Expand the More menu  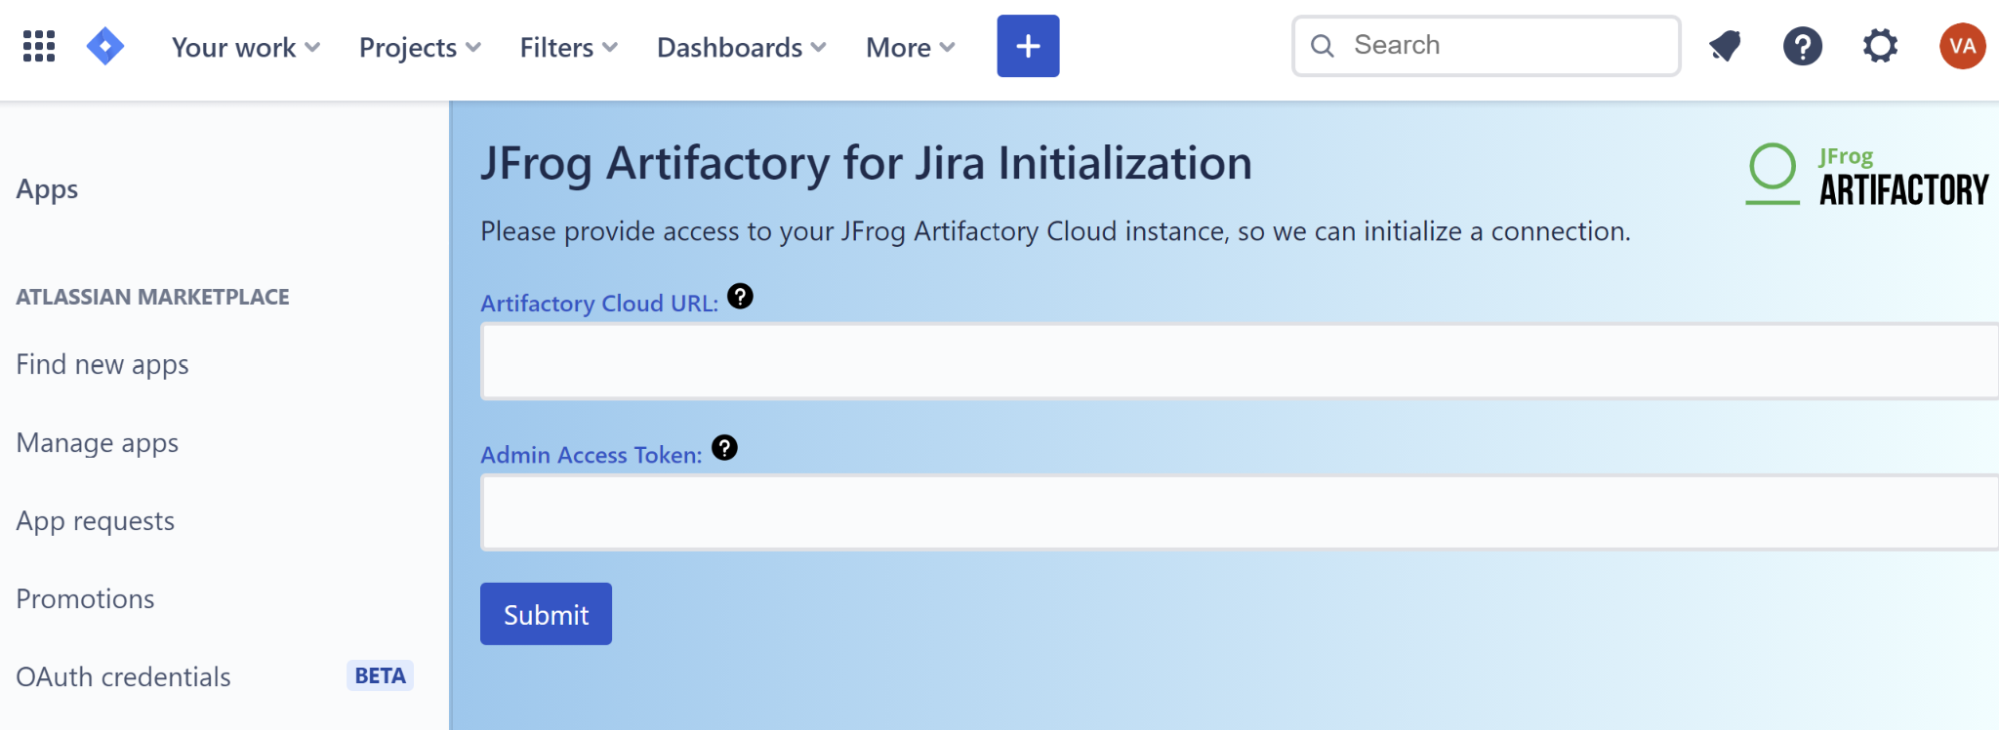coord(910,47)
